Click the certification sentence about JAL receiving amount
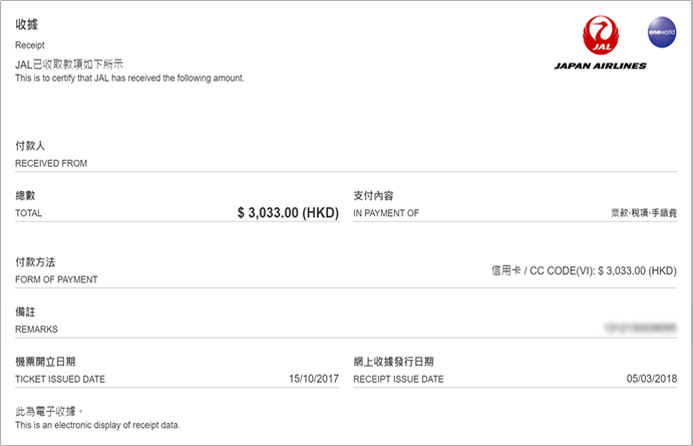The image size is (693, 446). point(130,77)
